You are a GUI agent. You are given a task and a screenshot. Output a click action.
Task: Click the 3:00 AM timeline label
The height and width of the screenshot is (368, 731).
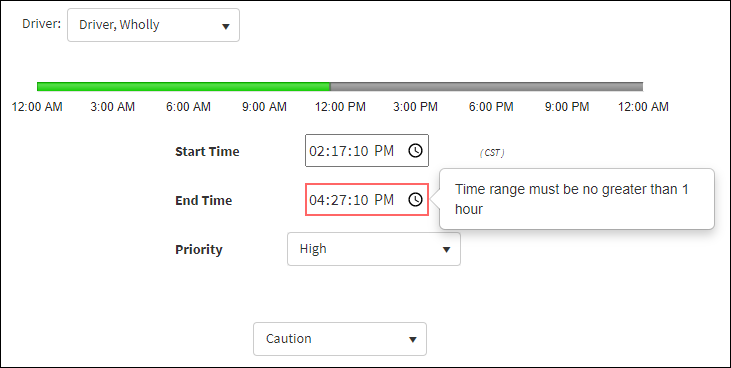click(112, 107)
